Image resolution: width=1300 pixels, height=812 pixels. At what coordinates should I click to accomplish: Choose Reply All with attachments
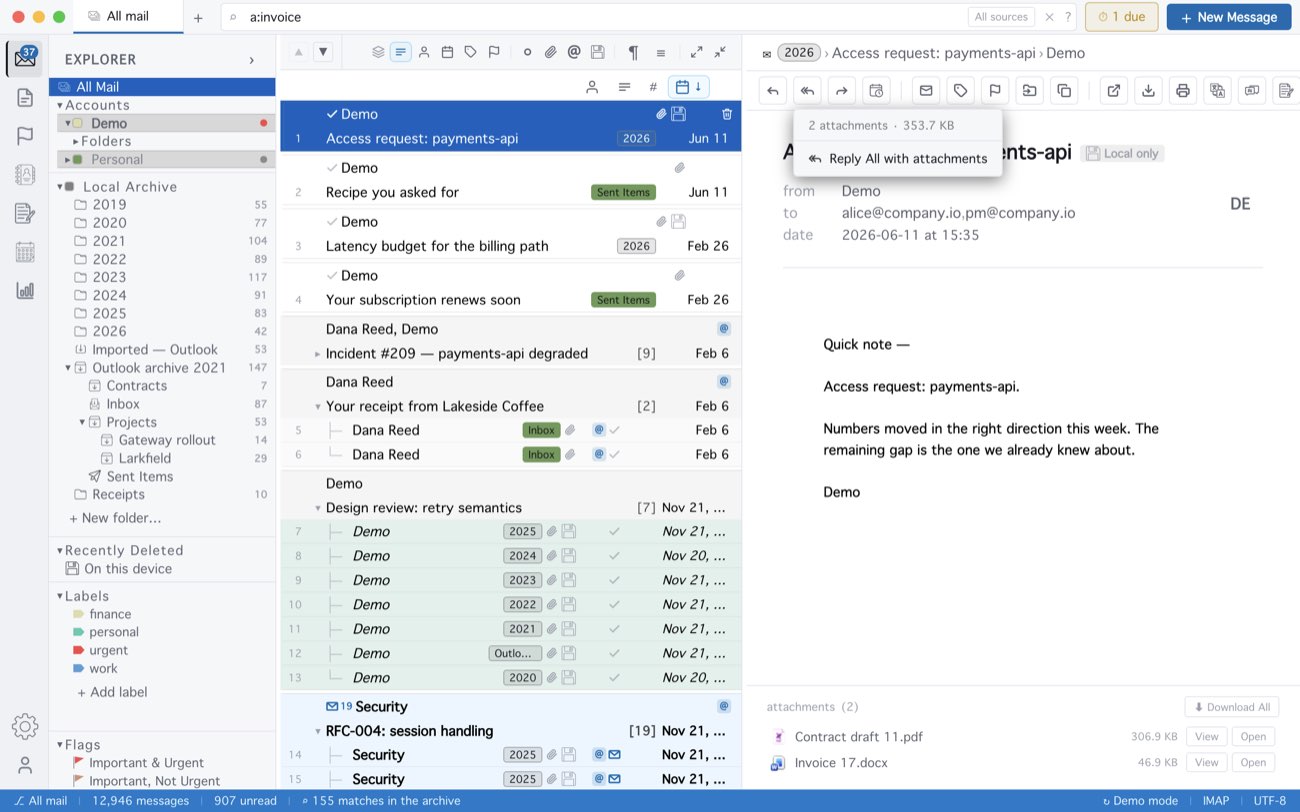coord(898,158)
